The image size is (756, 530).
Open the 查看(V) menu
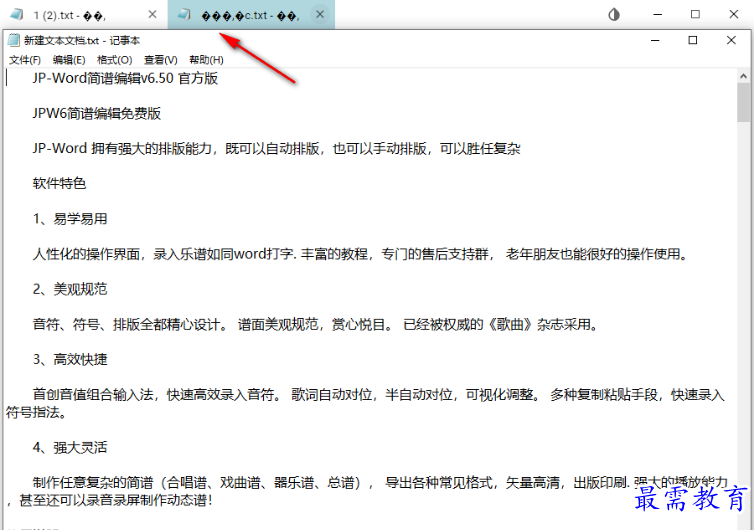[161, 60]
